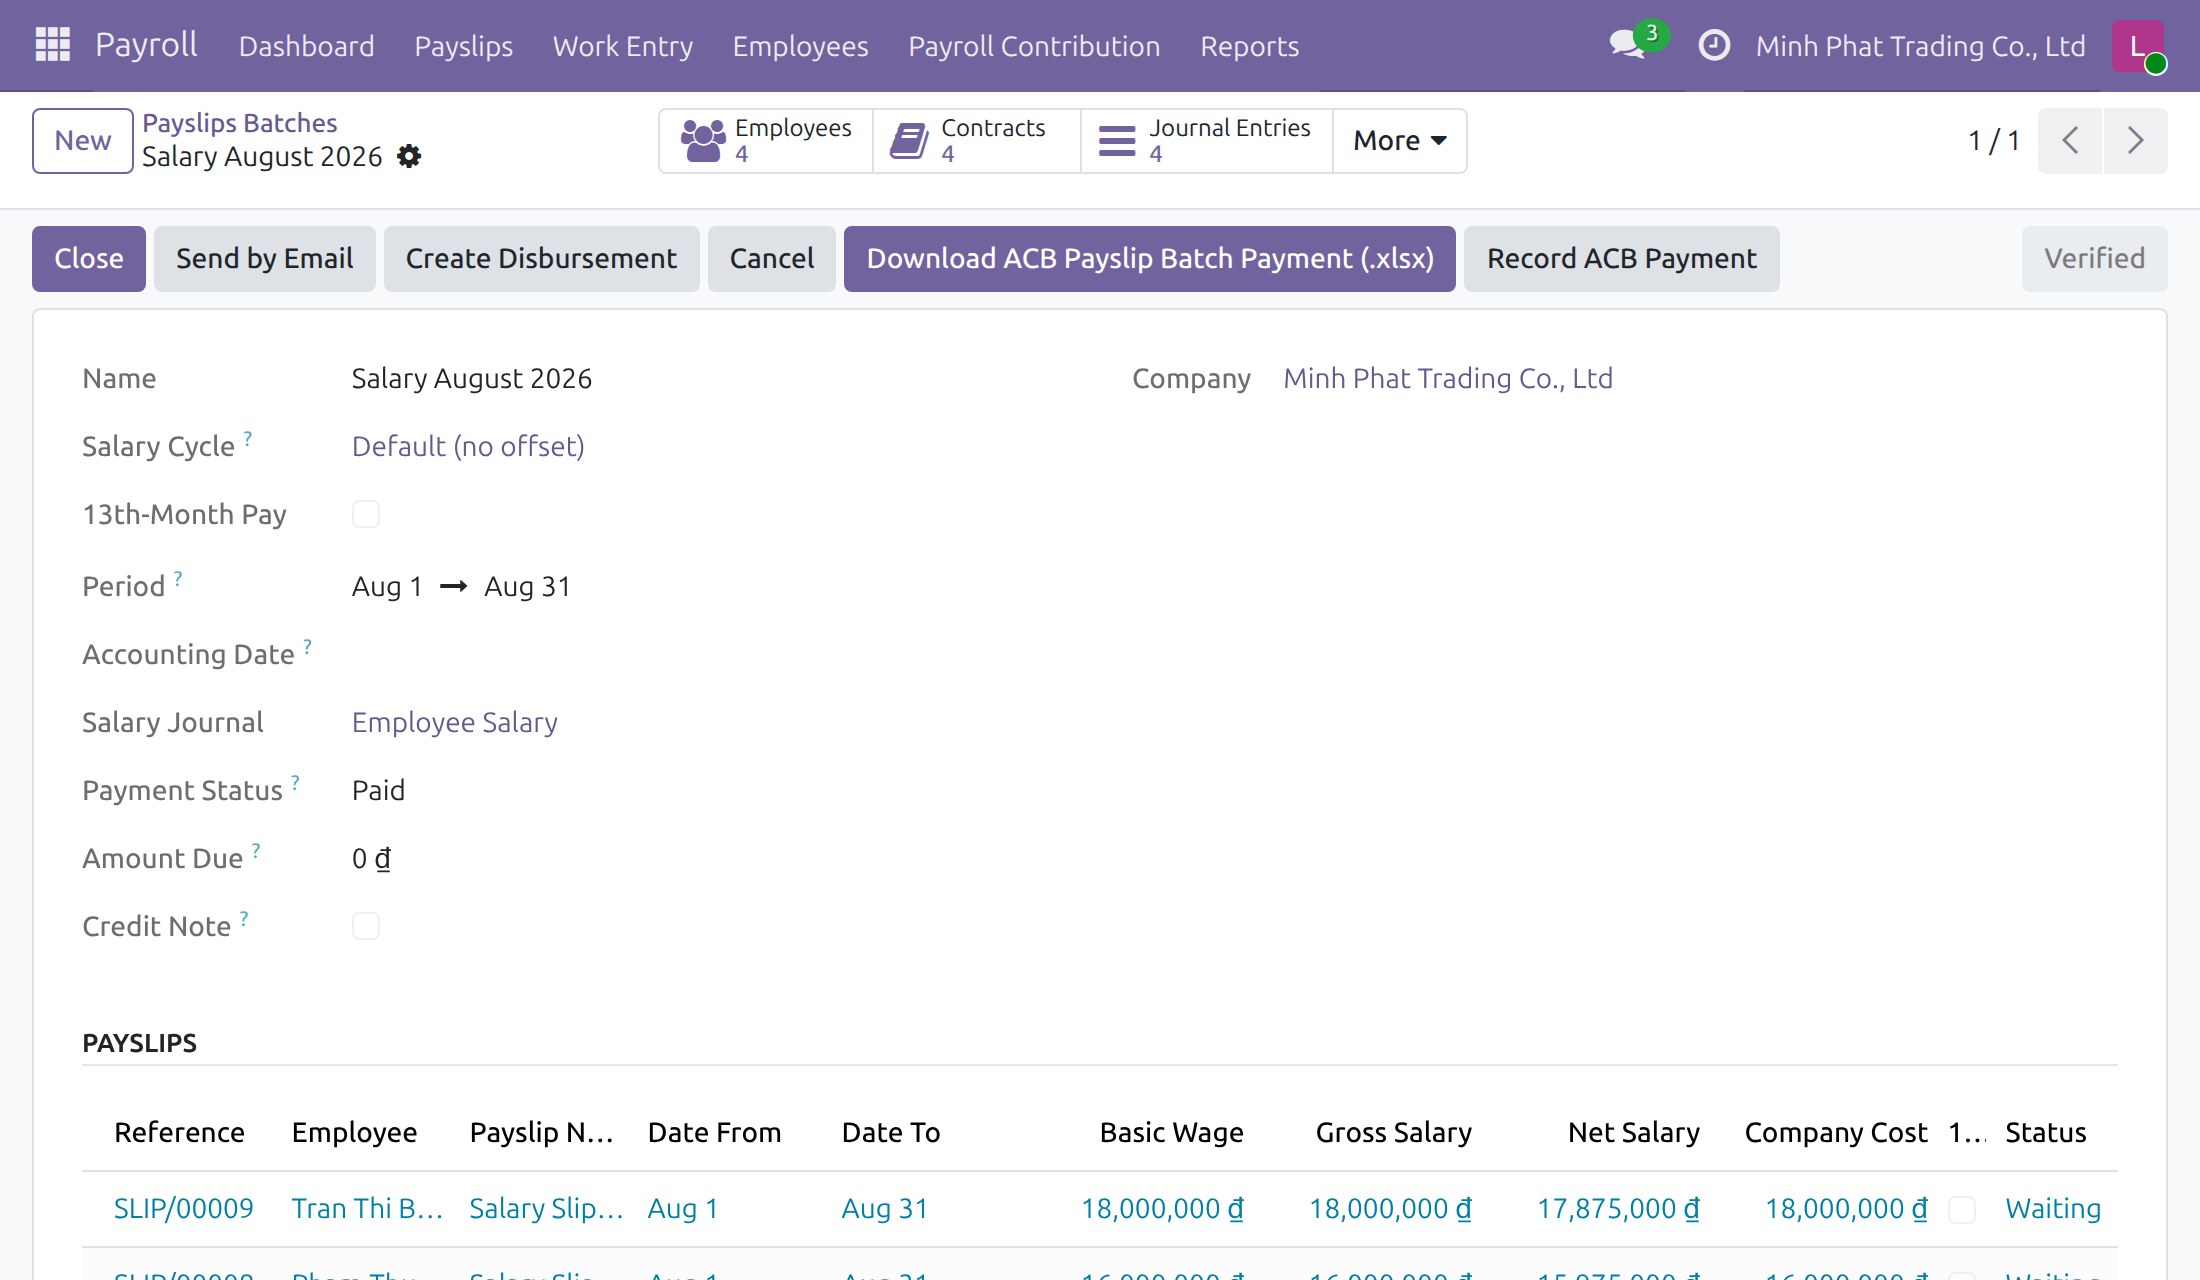
Task: Open company link Minh Phat Trading Co., Ltd
Action: pos(1448,378)
